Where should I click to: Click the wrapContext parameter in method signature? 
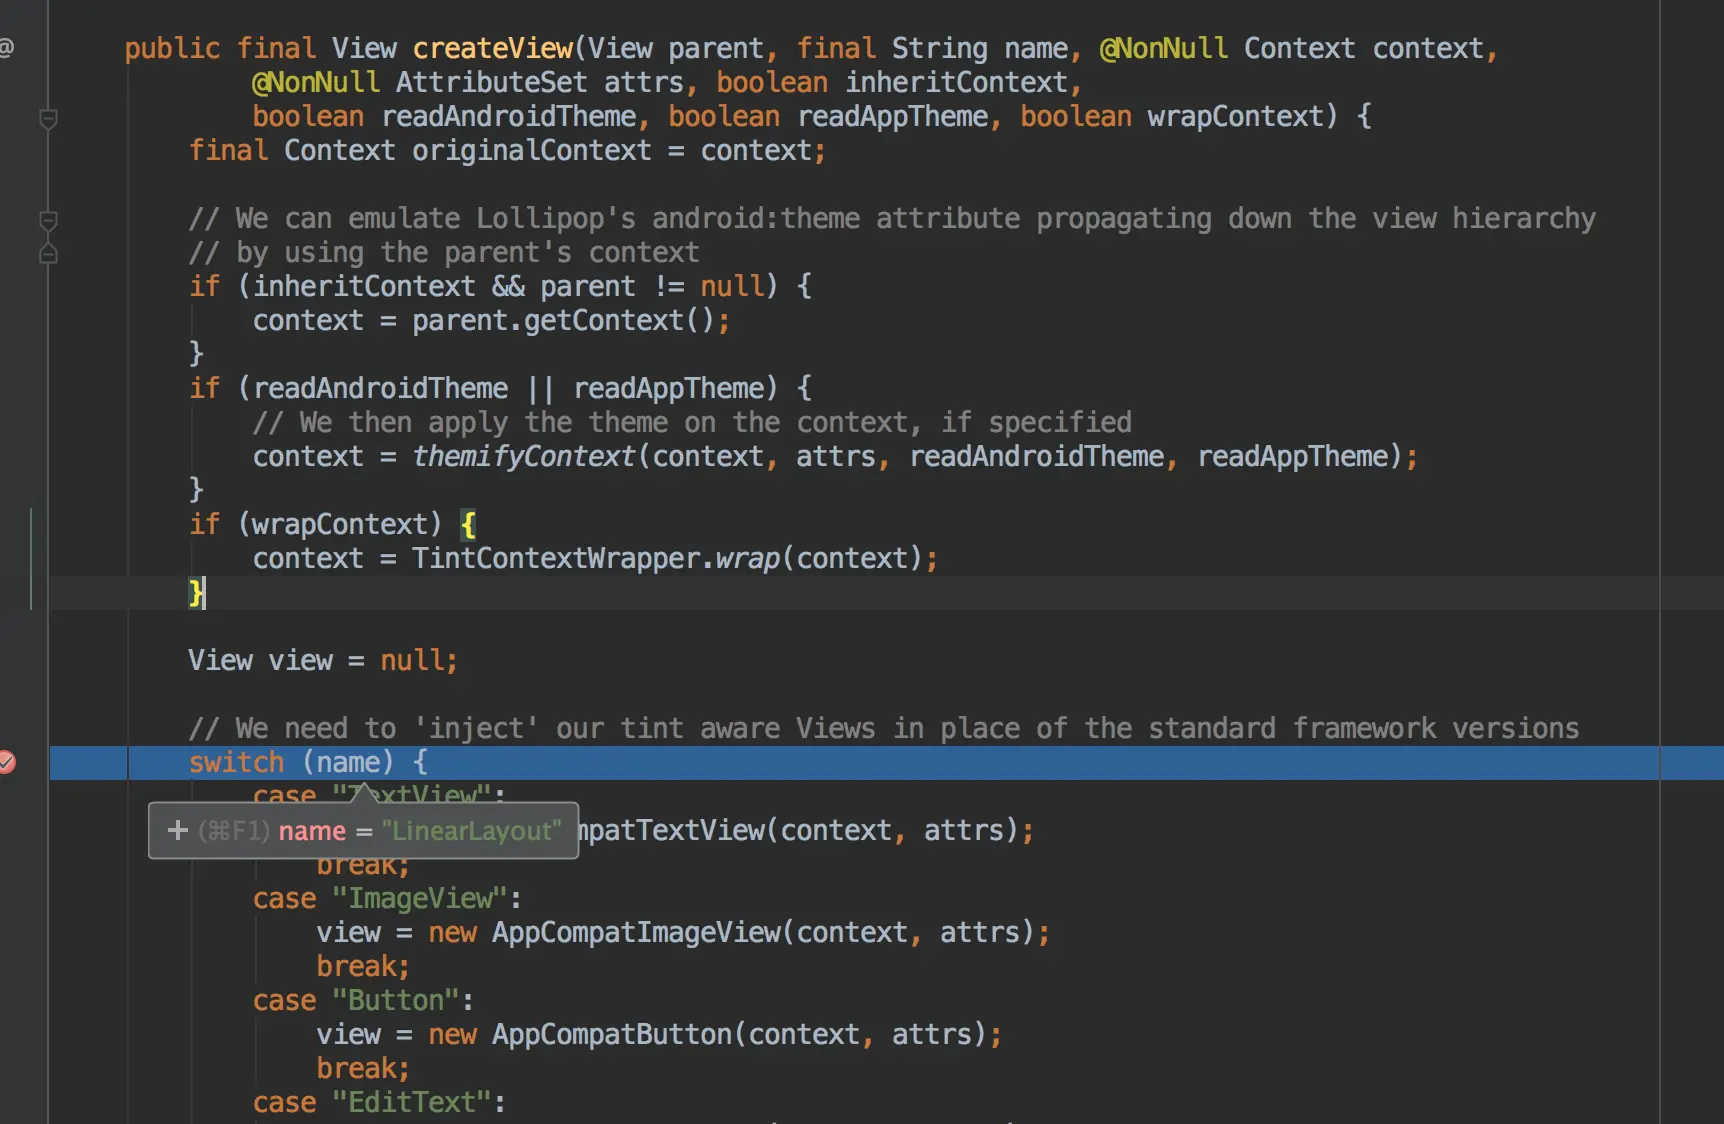tap(1235, 116)
